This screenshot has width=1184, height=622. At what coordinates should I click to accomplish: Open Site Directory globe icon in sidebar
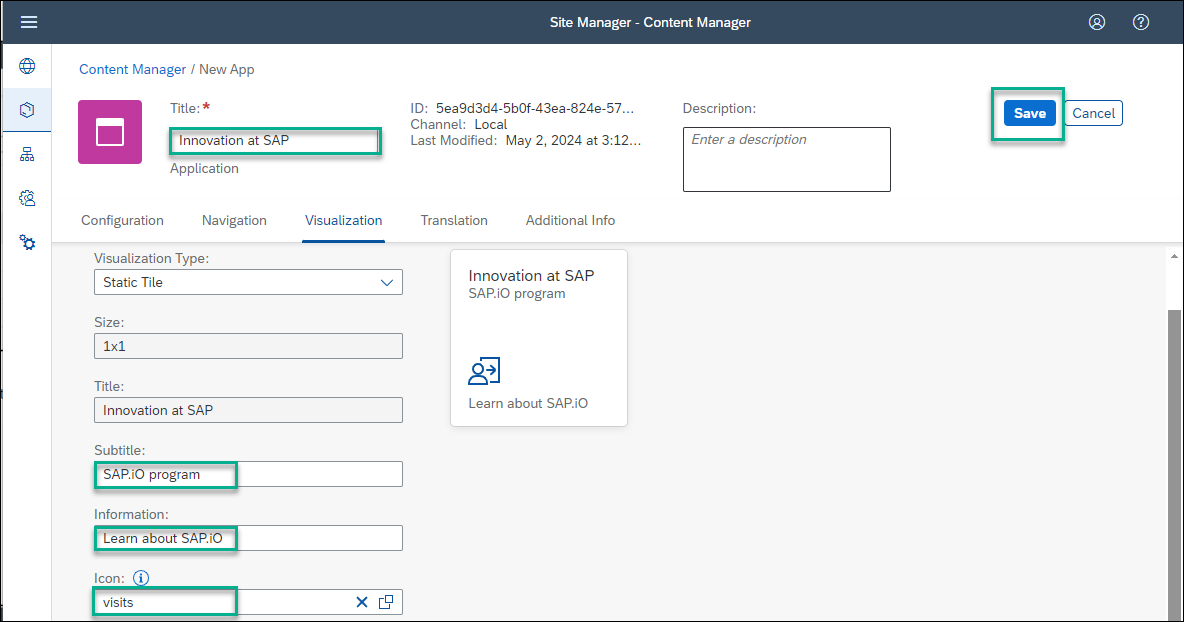click(27, 66)
